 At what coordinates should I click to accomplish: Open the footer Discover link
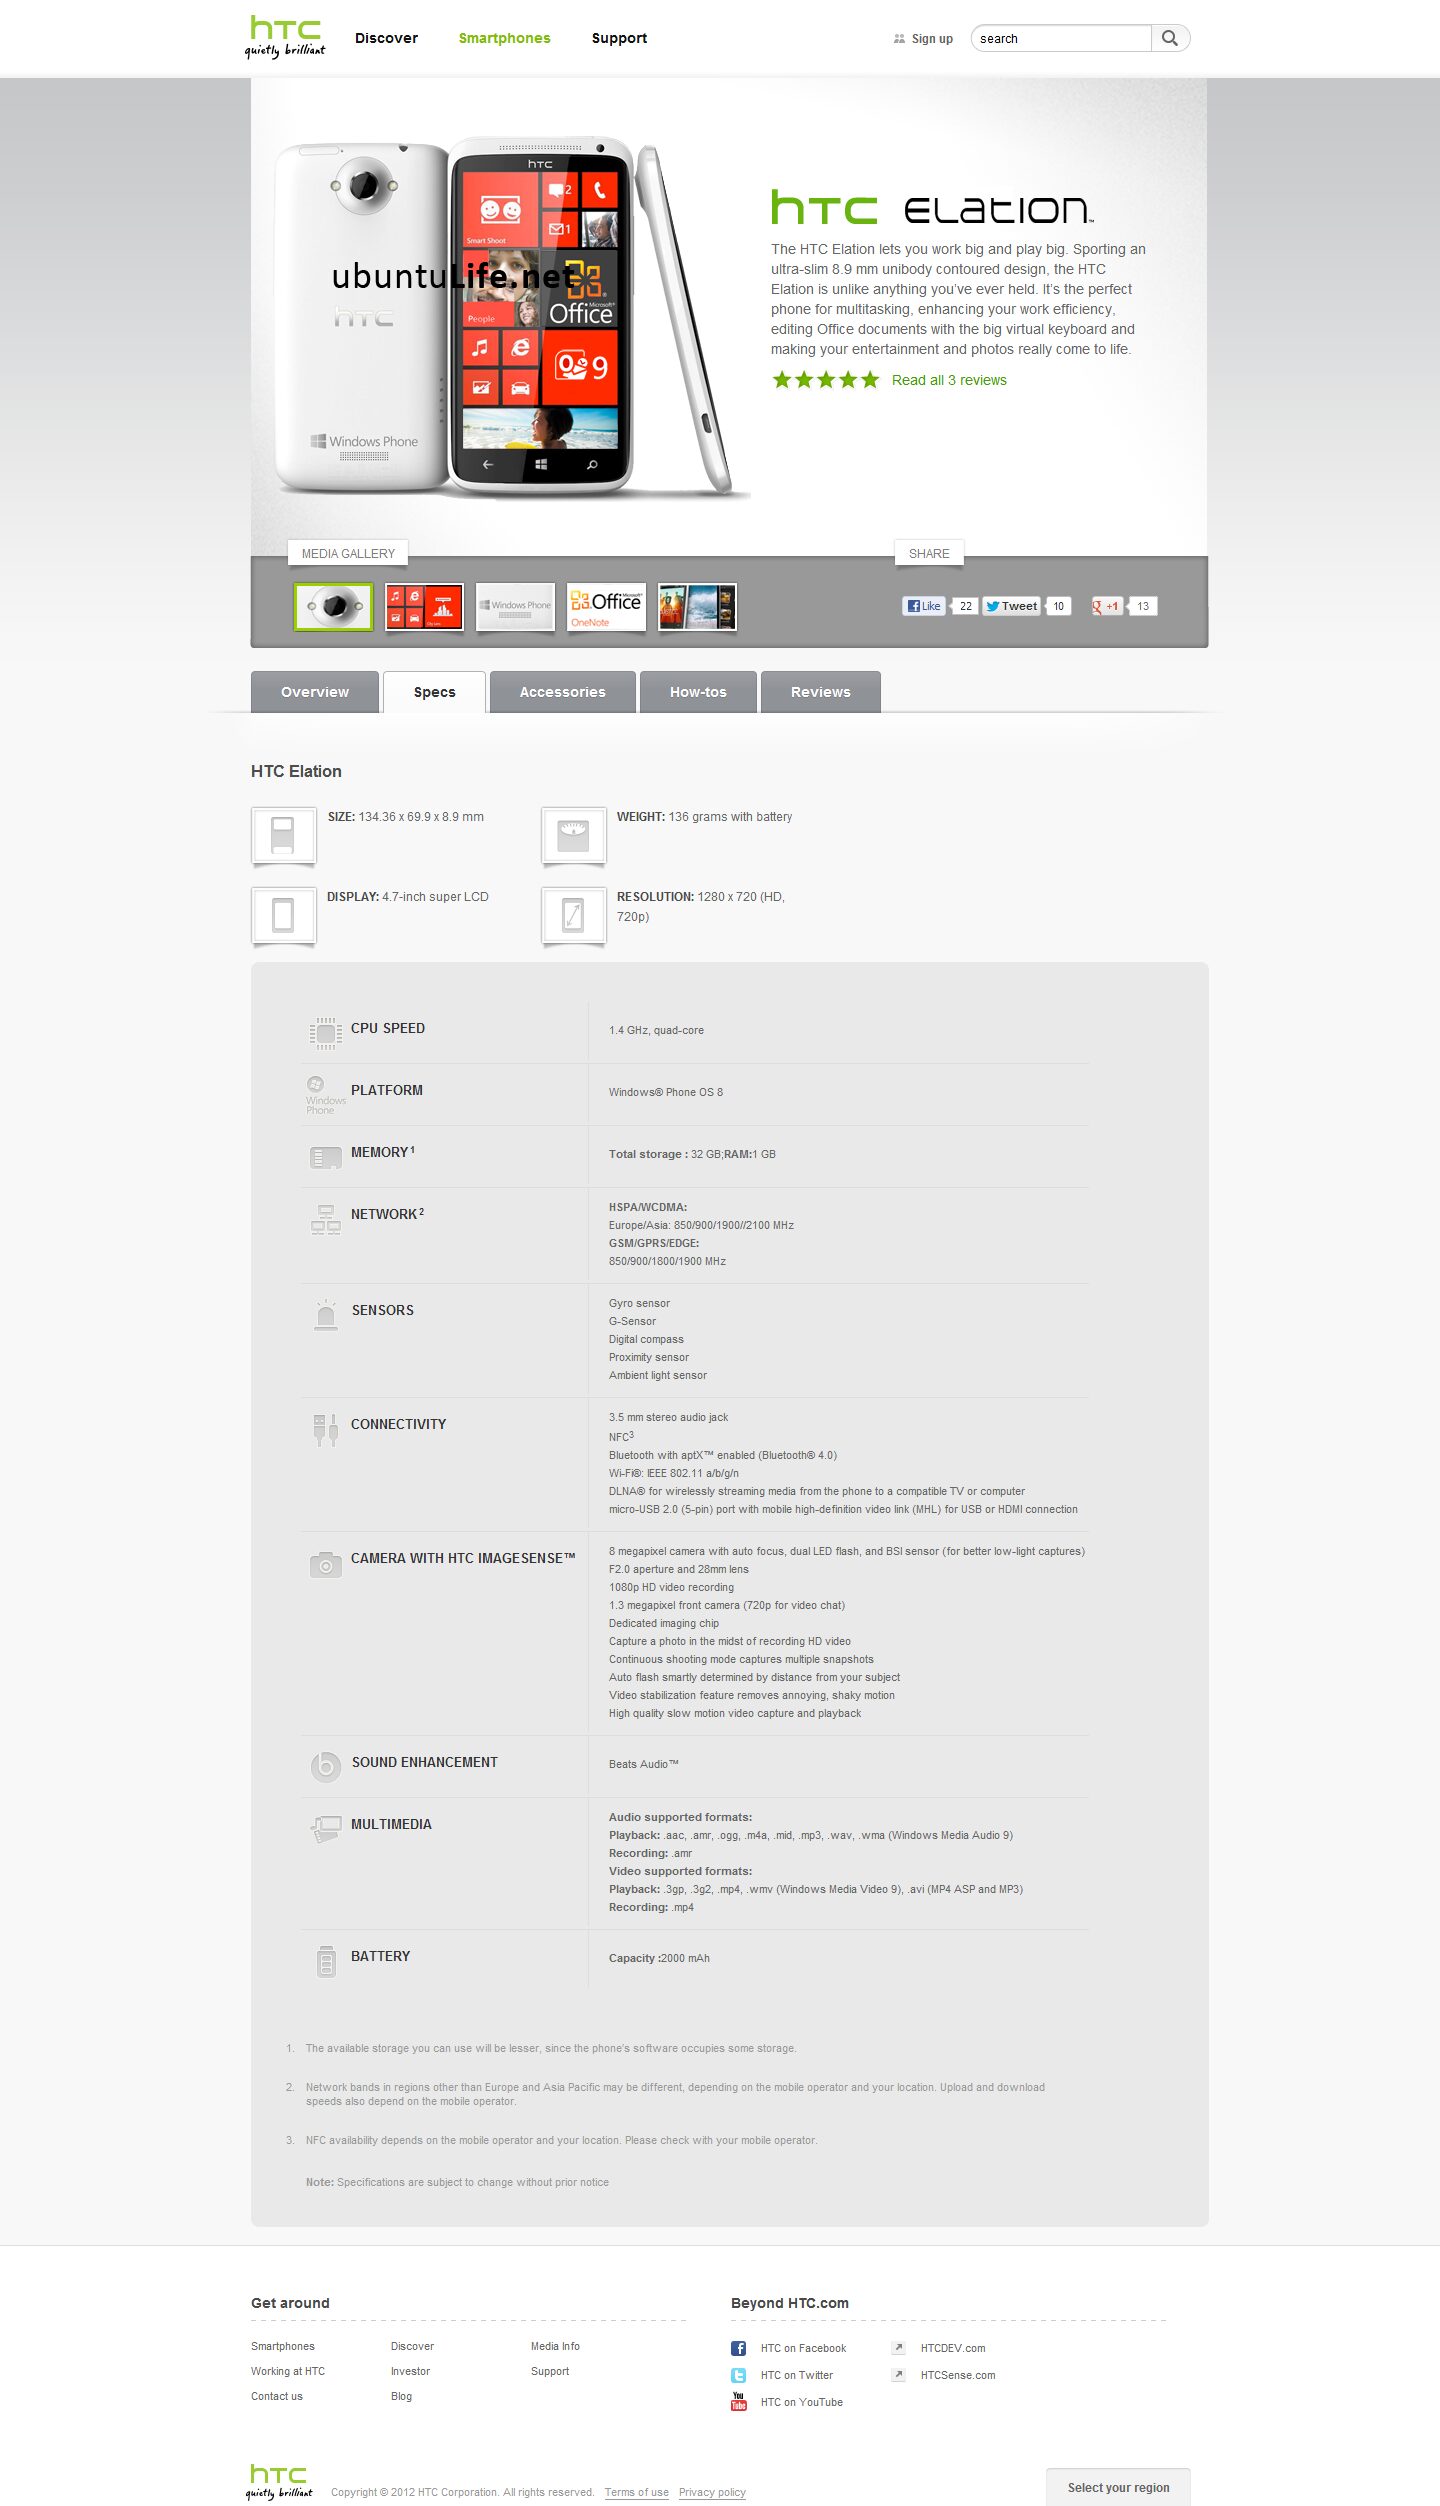coord(412,2346)
